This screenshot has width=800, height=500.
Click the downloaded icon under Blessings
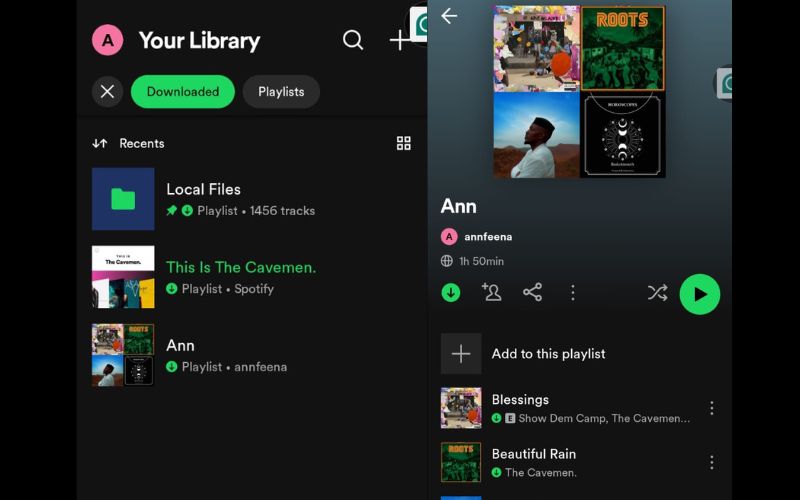(x=496, y=418)
